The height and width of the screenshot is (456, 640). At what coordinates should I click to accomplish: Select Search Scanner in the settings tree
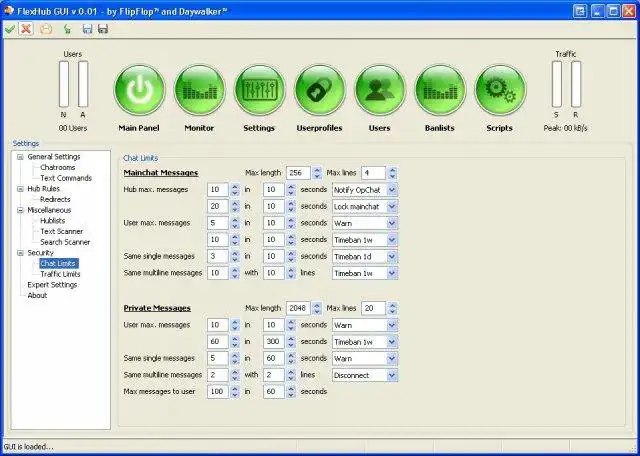[65, 242]
